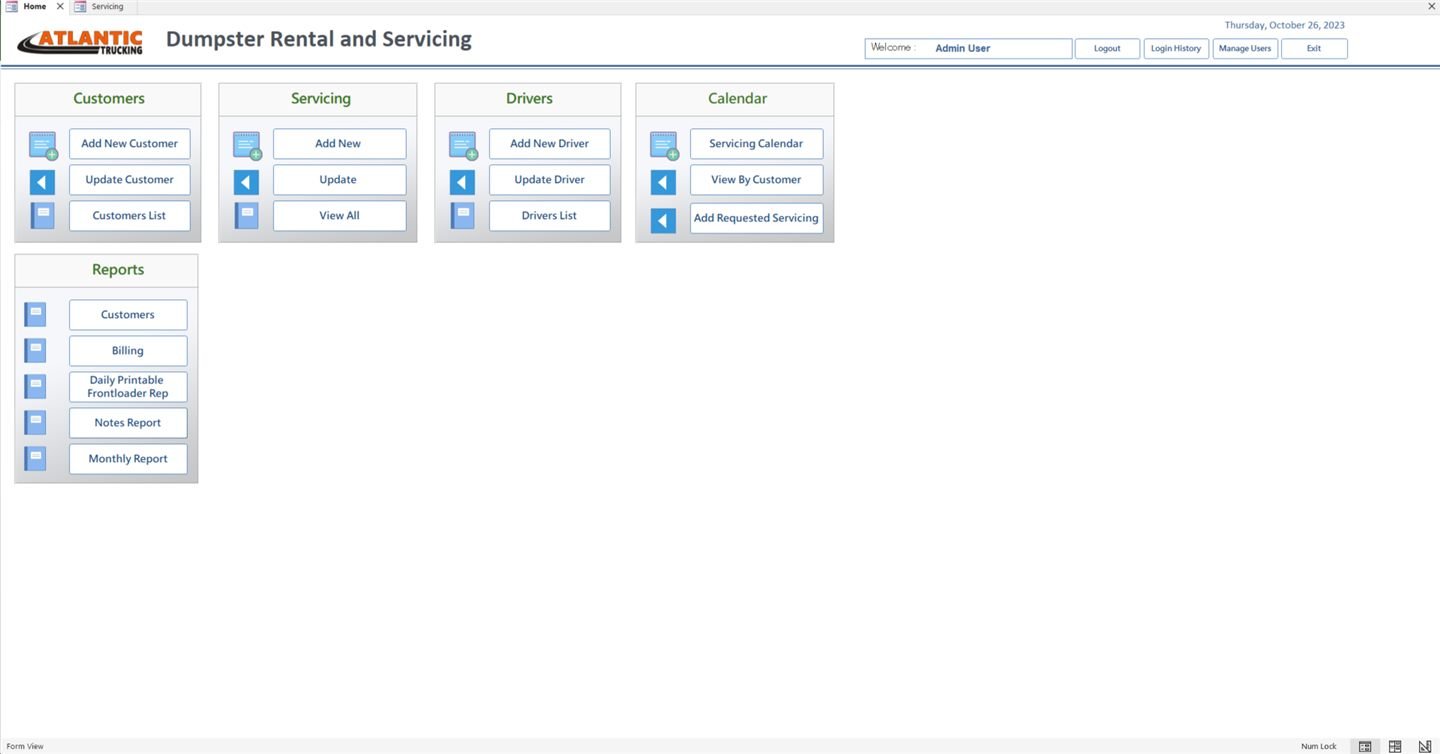
Task: Click the Servicing panel heading
Action: coord(320,98)
